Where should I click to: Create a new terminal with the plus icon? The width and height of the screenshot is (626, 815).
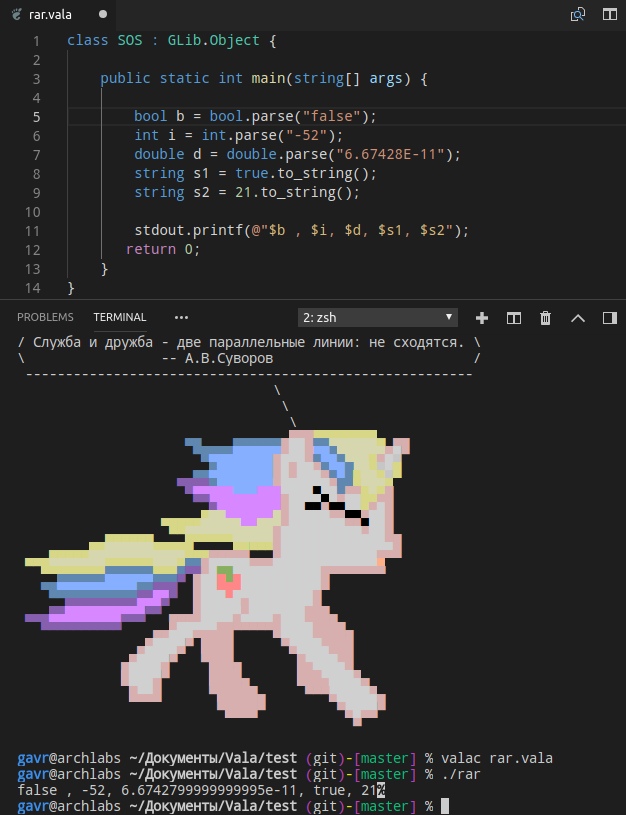482,318
